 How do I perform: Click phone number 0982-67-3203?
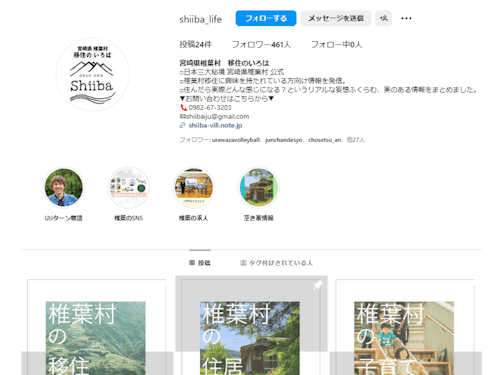210,107
